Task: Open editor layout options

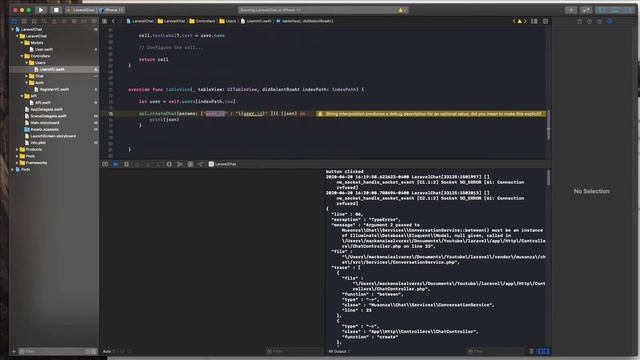Action: (534, 21)
